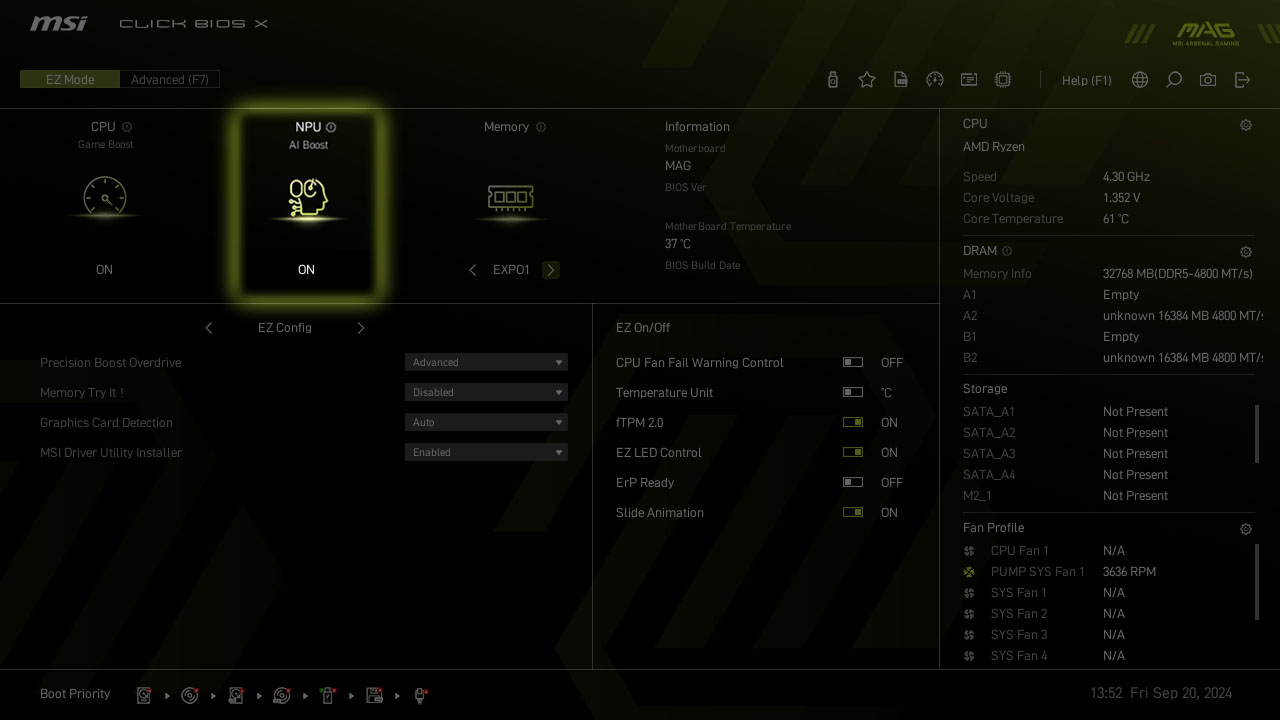Click the CPU chip icon in toolbar
Image resolution: width=1280 pixels, height=720 pixels.
1003,80
